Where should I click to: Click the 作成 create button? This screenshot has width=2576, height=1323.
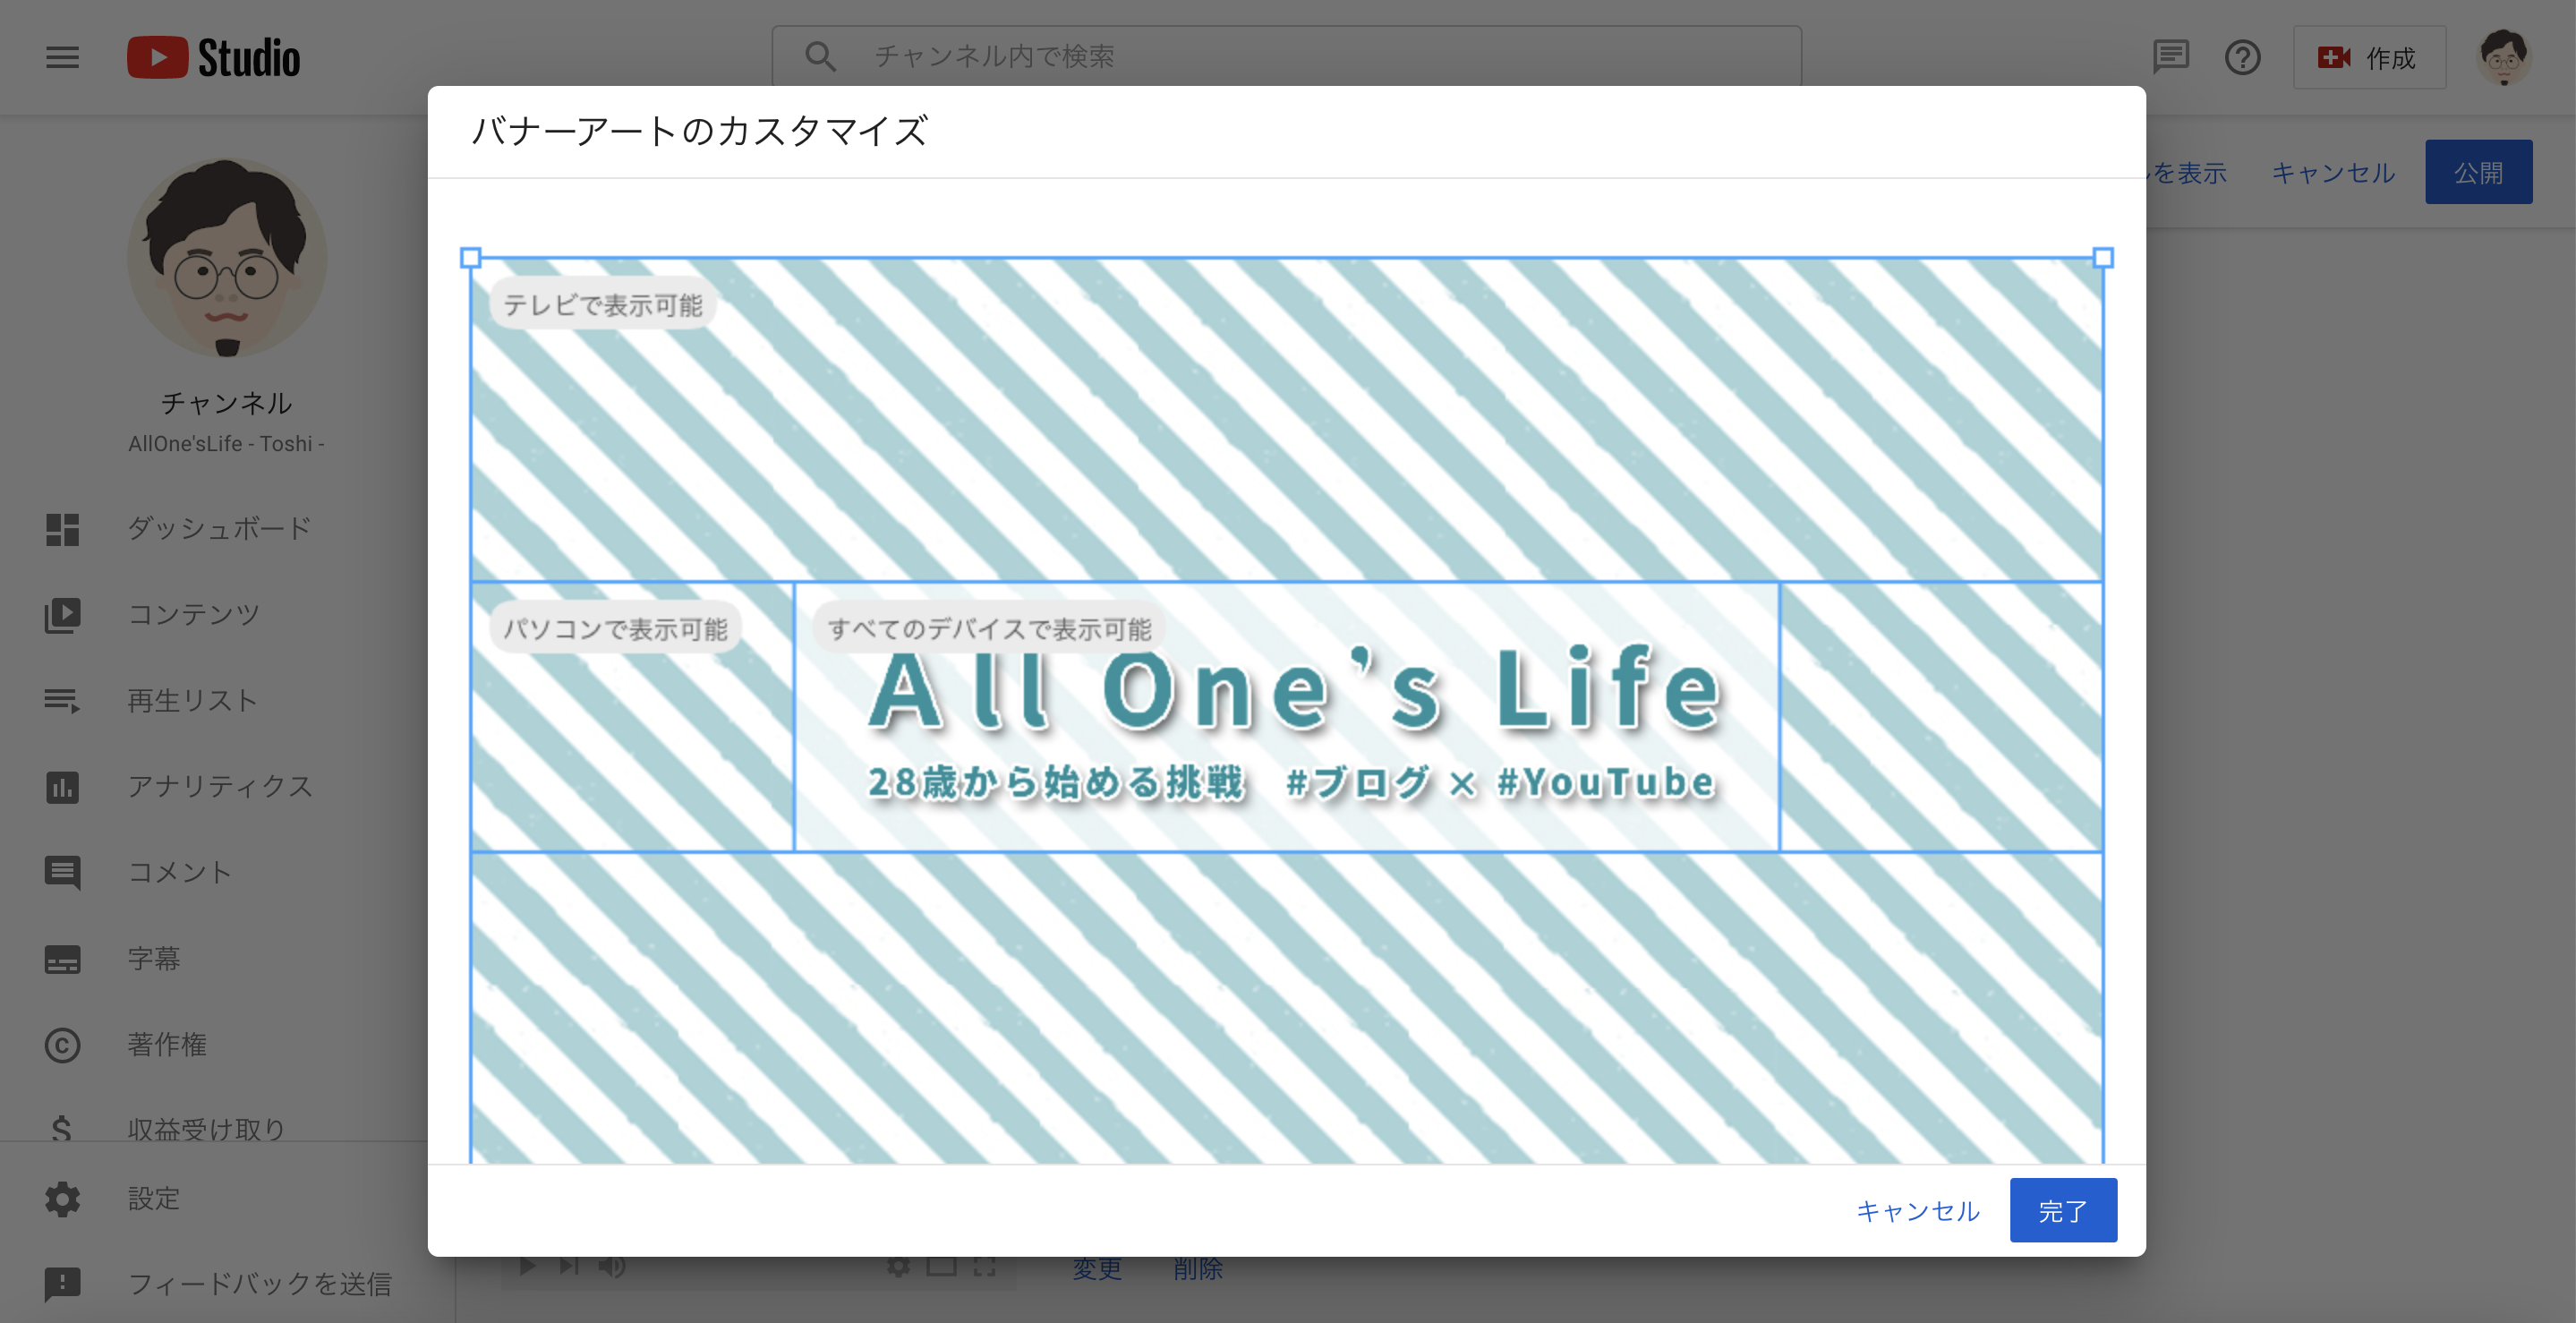(2369, 57)
